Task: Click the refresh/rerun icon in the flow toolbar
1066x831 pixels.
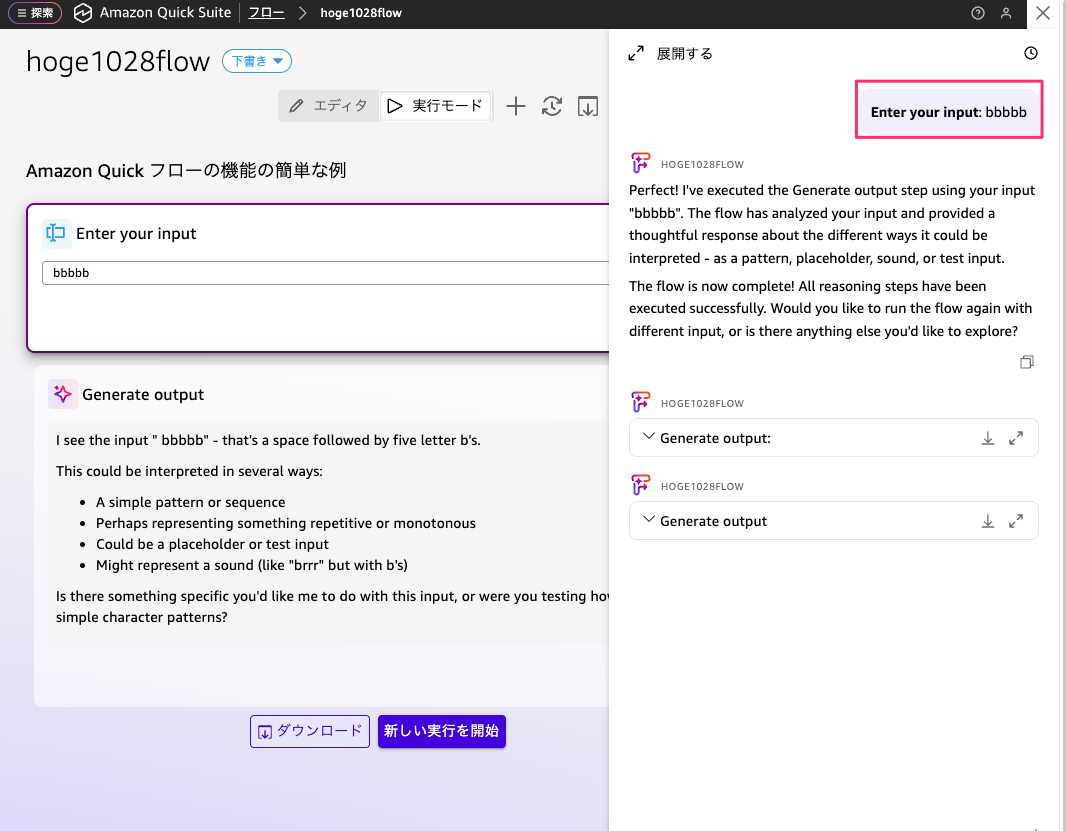Action: tap(552, 106)
